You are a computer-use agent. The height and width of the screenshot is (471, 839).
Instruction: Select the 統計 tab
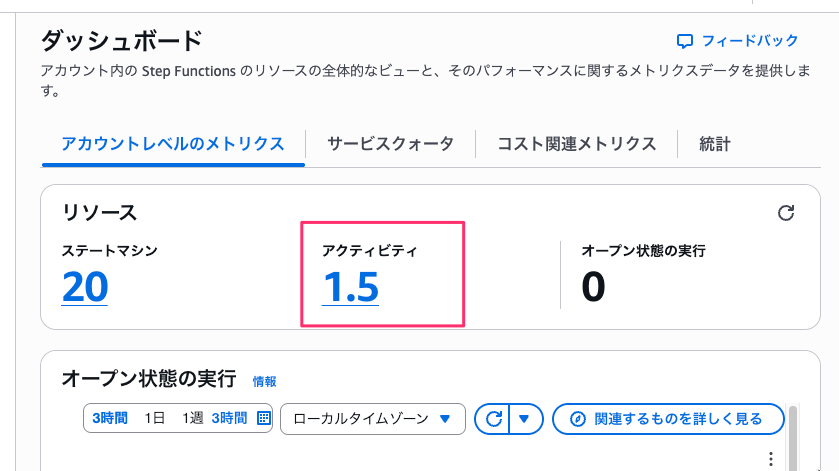coord(715,144)
